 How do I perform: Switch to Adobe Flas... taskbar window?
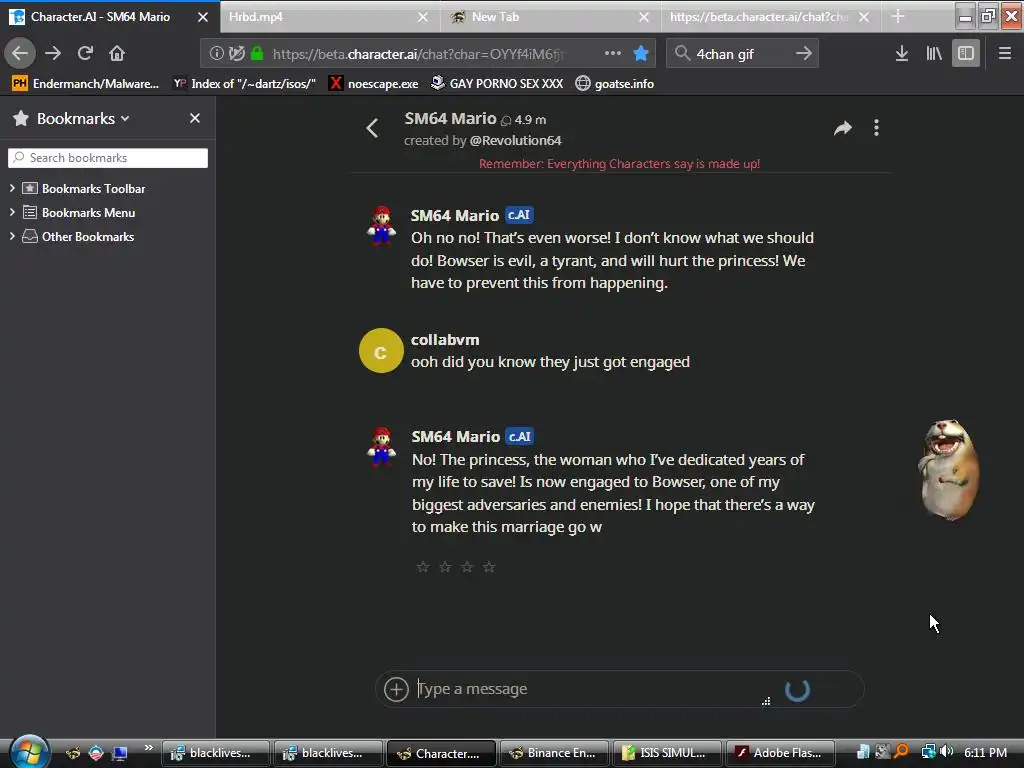coord(780,753)
